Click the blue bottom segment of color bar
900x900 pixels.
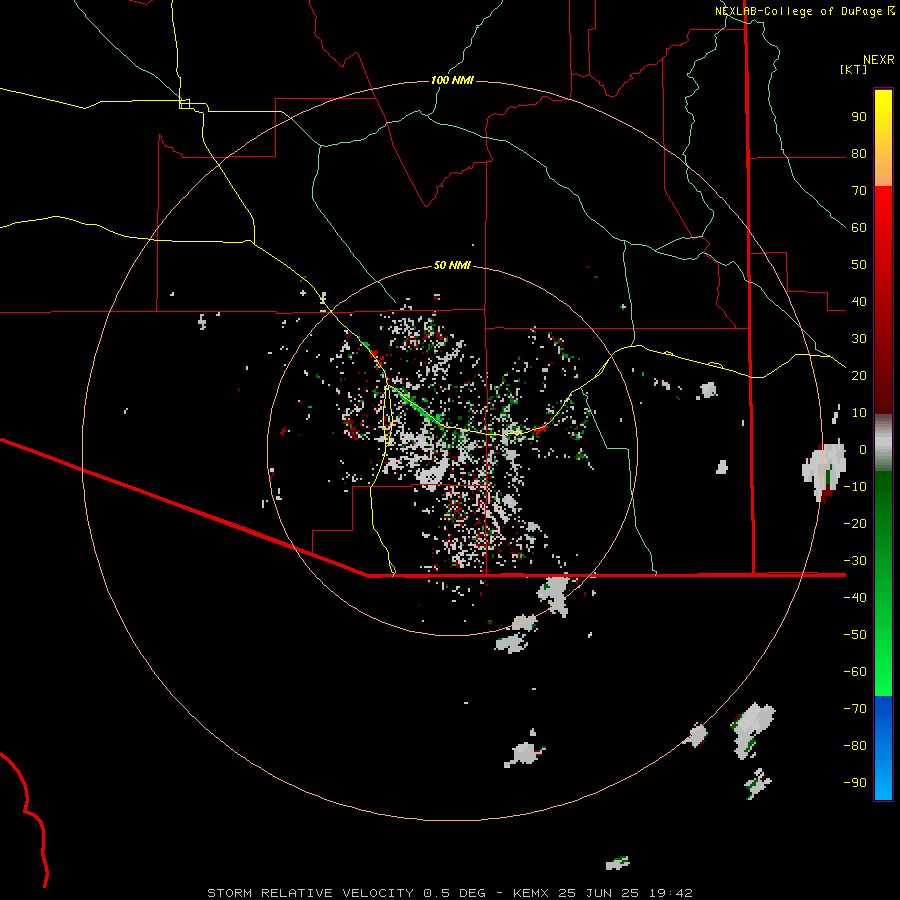(883, 748)
